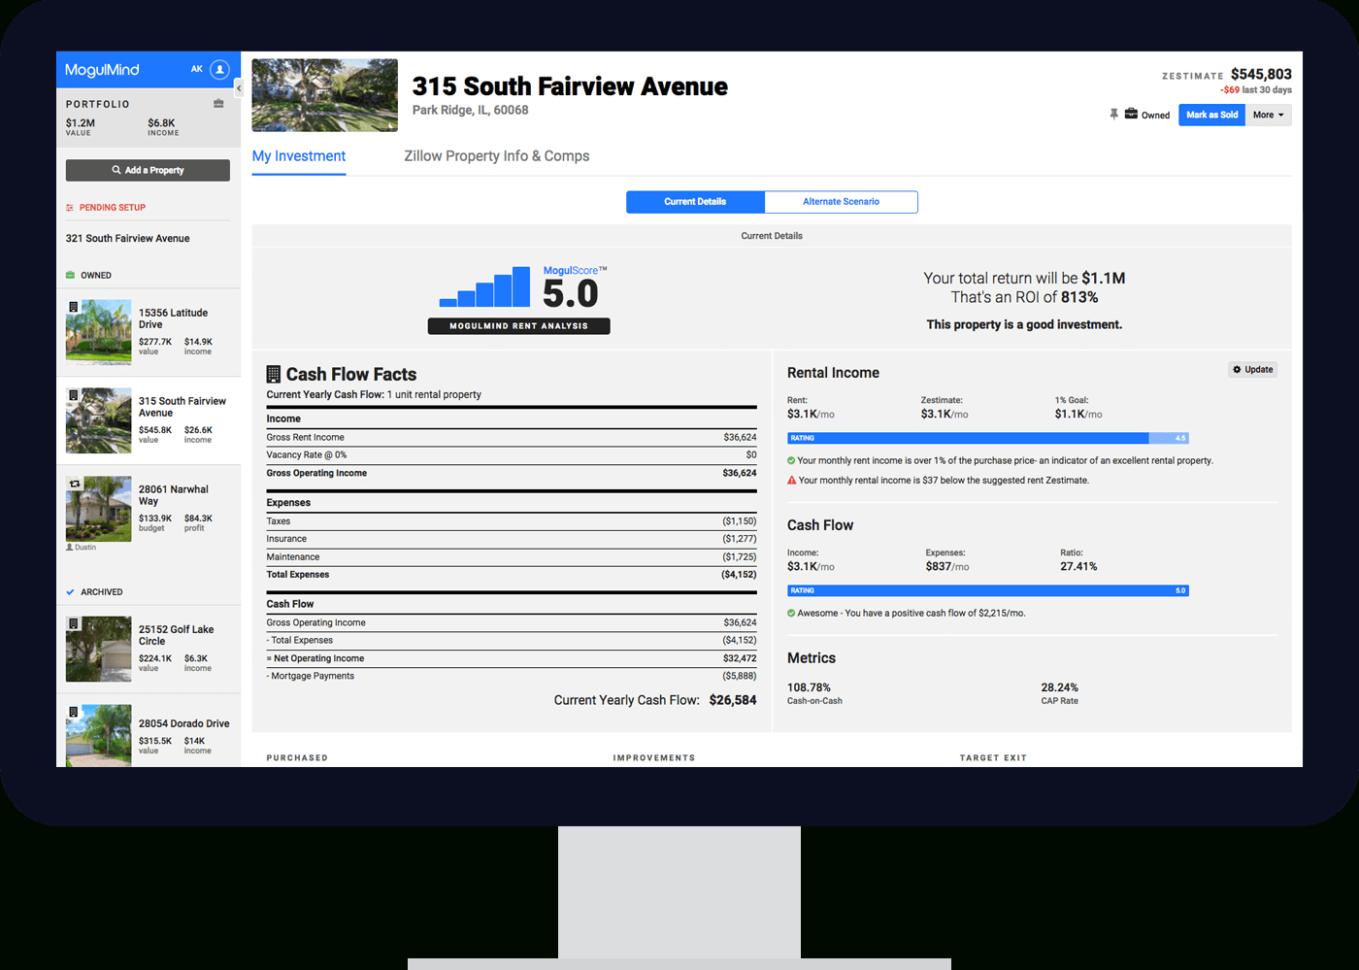Click the checkmark icon beside Archived
The width and height of the screenshot is (1359, 970).
click(70, 592)
